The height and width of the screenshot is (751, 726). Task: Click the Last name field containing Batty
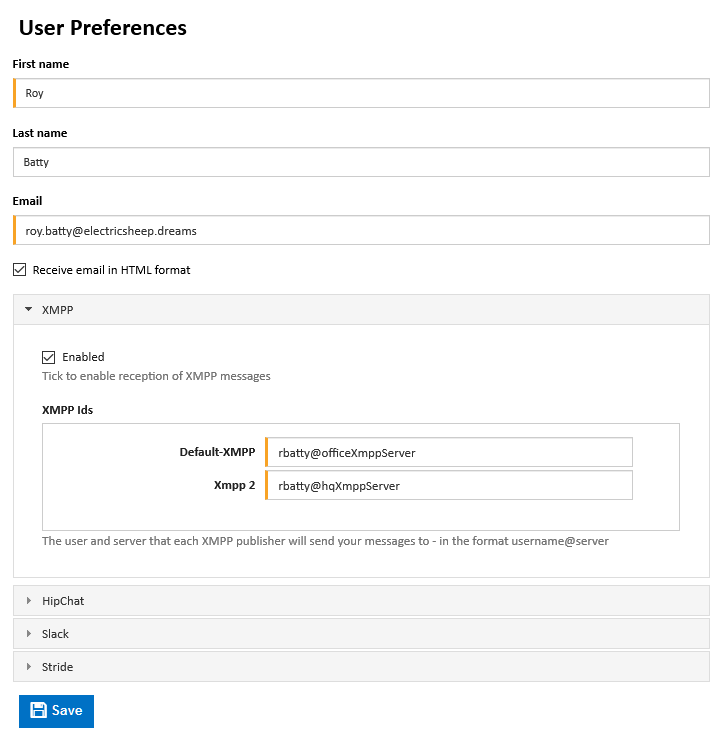362,162
